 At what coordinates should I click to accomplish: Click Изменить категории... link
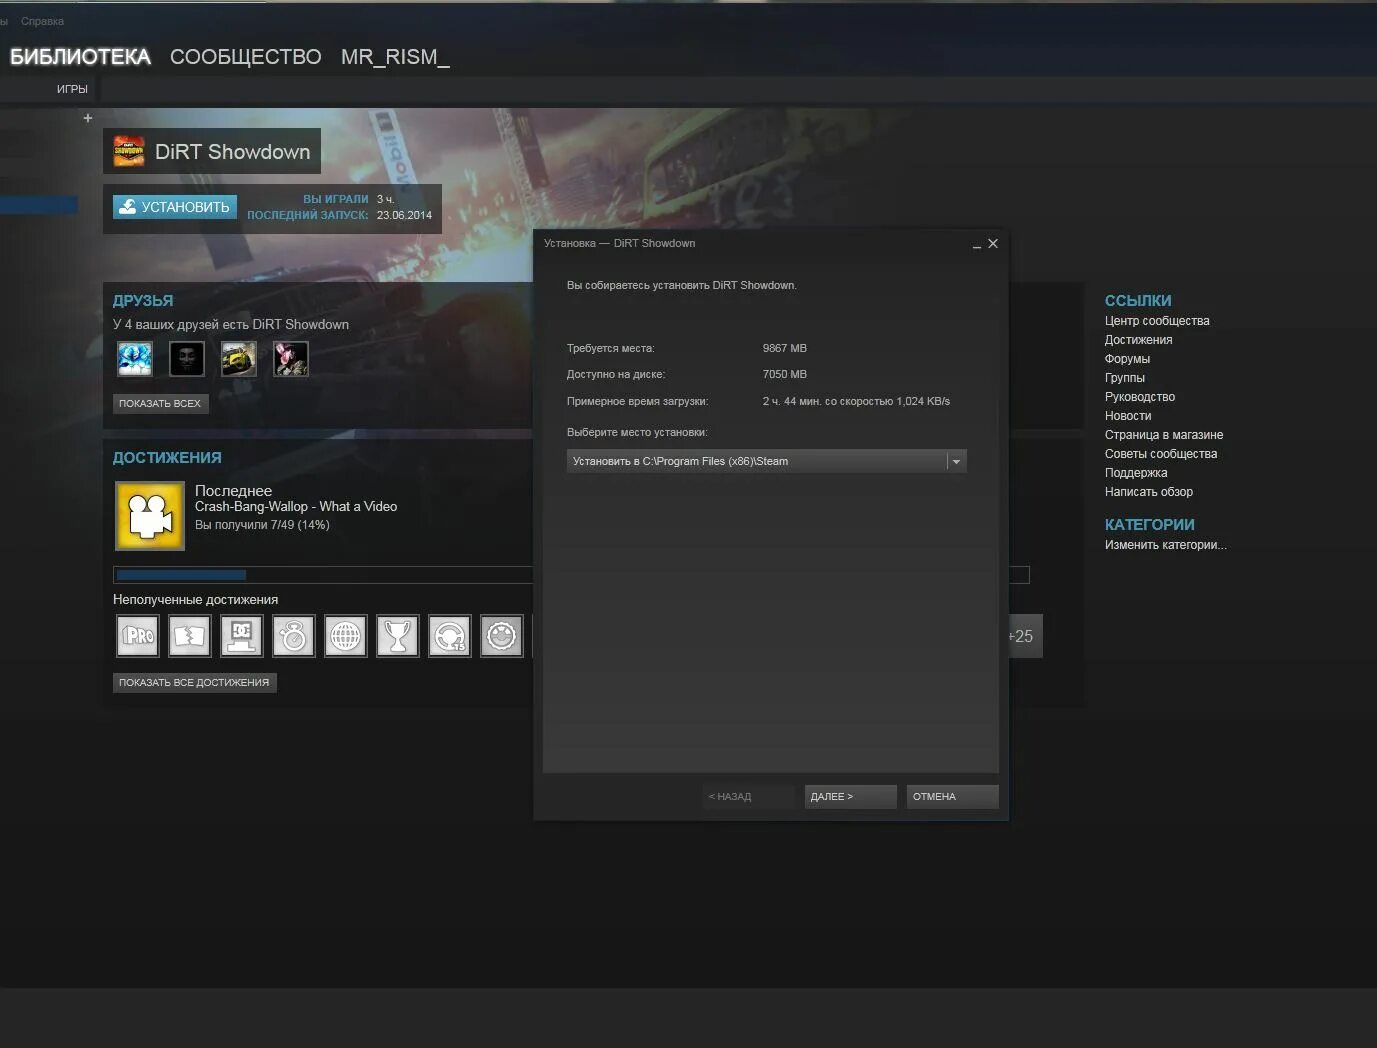click(1166, 545)
